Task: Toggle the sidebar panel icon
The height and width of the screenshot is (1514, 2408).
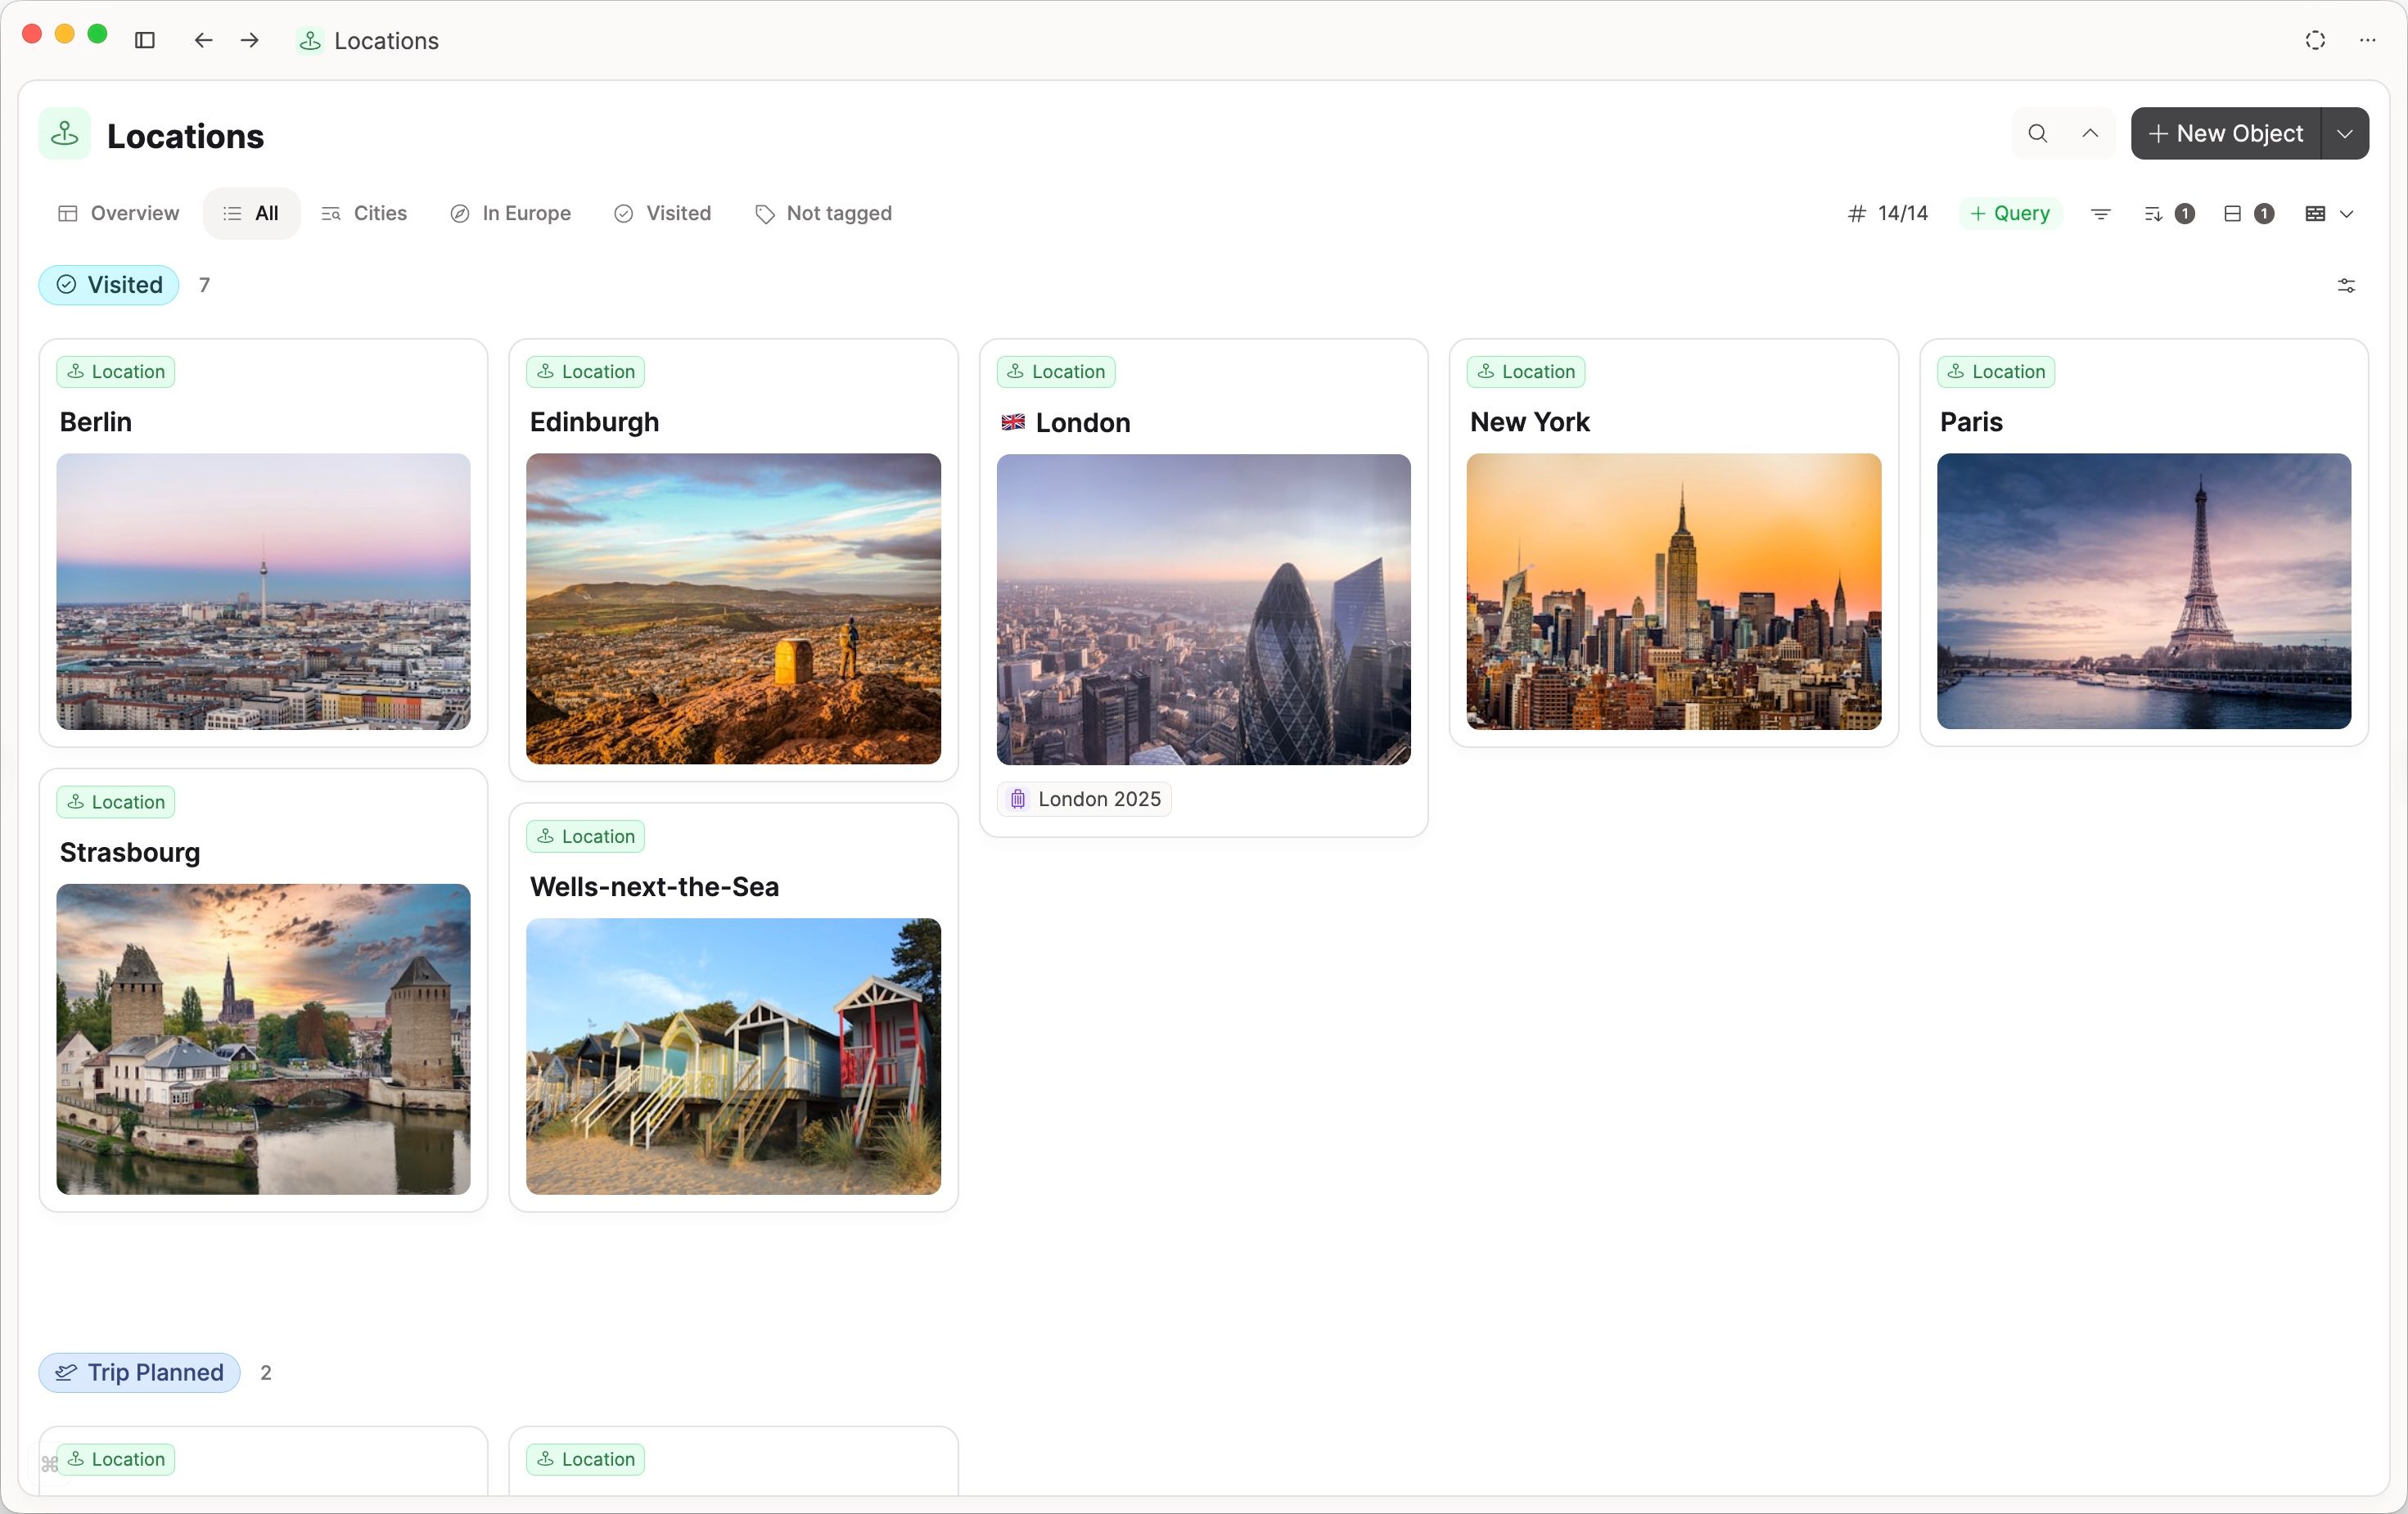Action: [144, 41]
